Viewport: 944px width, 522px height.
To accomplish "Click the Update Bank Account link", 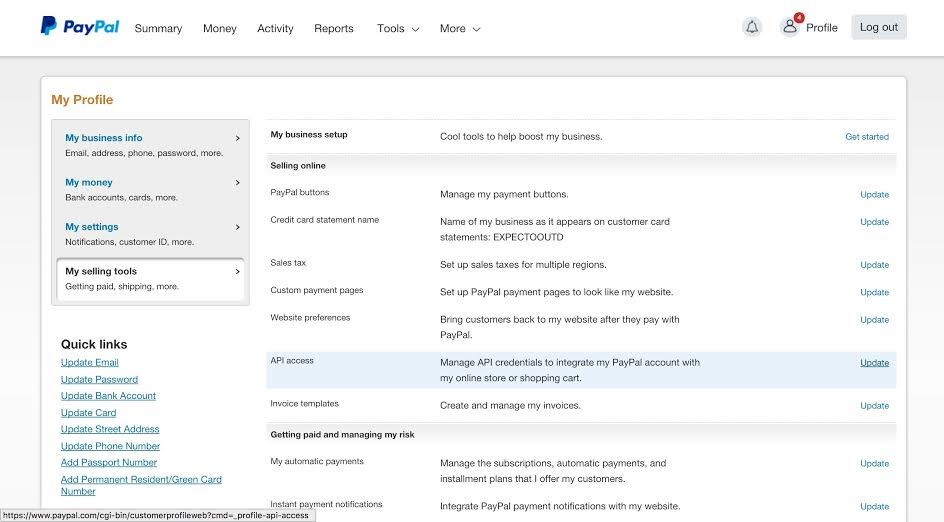I will [x=108, y=396].
